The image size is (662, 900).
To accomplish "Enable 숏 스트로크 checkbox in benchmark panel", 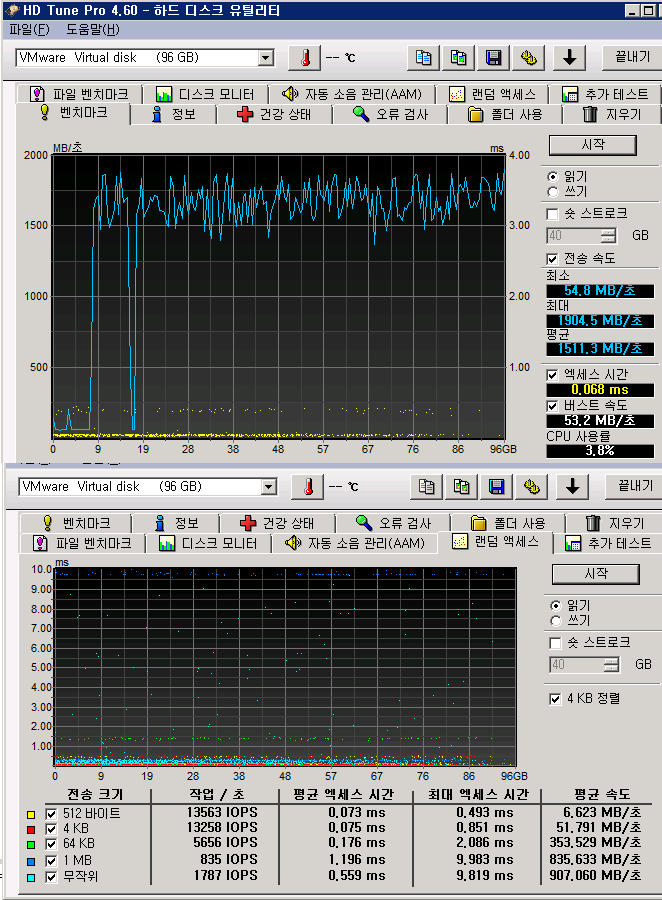I will tap(552, 214).
